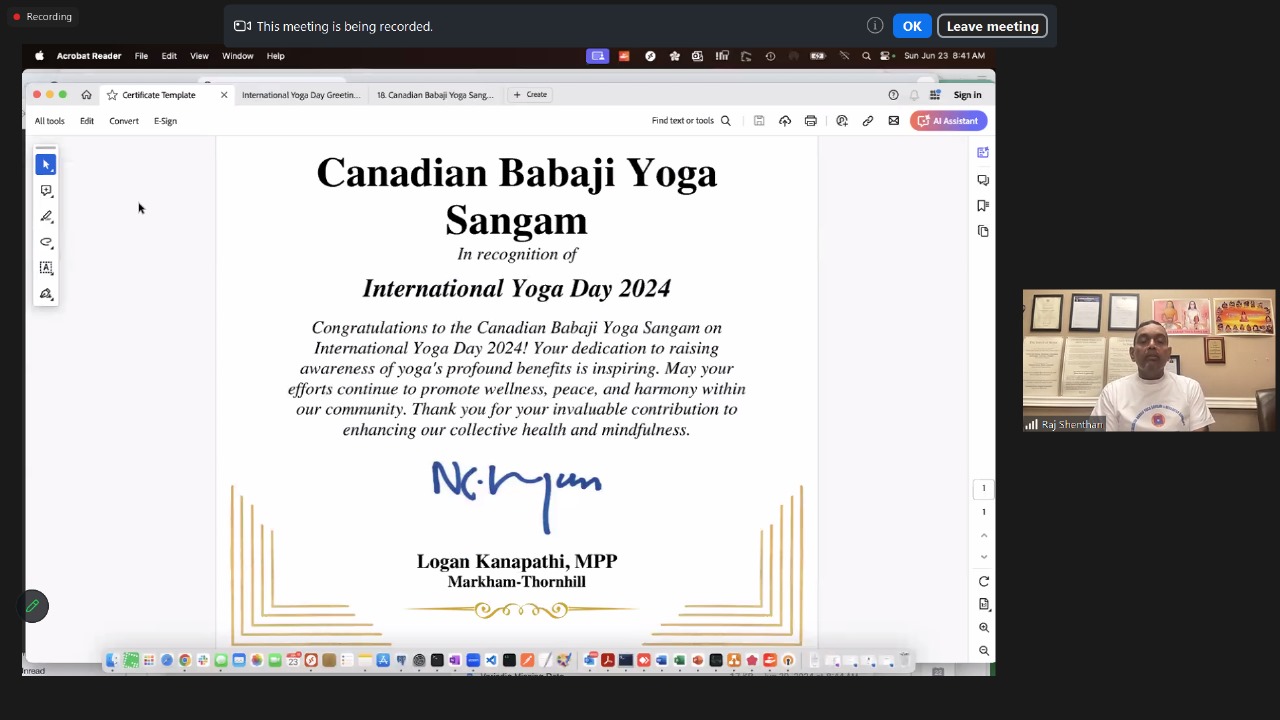Viewport: 1280px width, 720px height.
Task: Acknowledge recording notice with OK
Action: 912,26
